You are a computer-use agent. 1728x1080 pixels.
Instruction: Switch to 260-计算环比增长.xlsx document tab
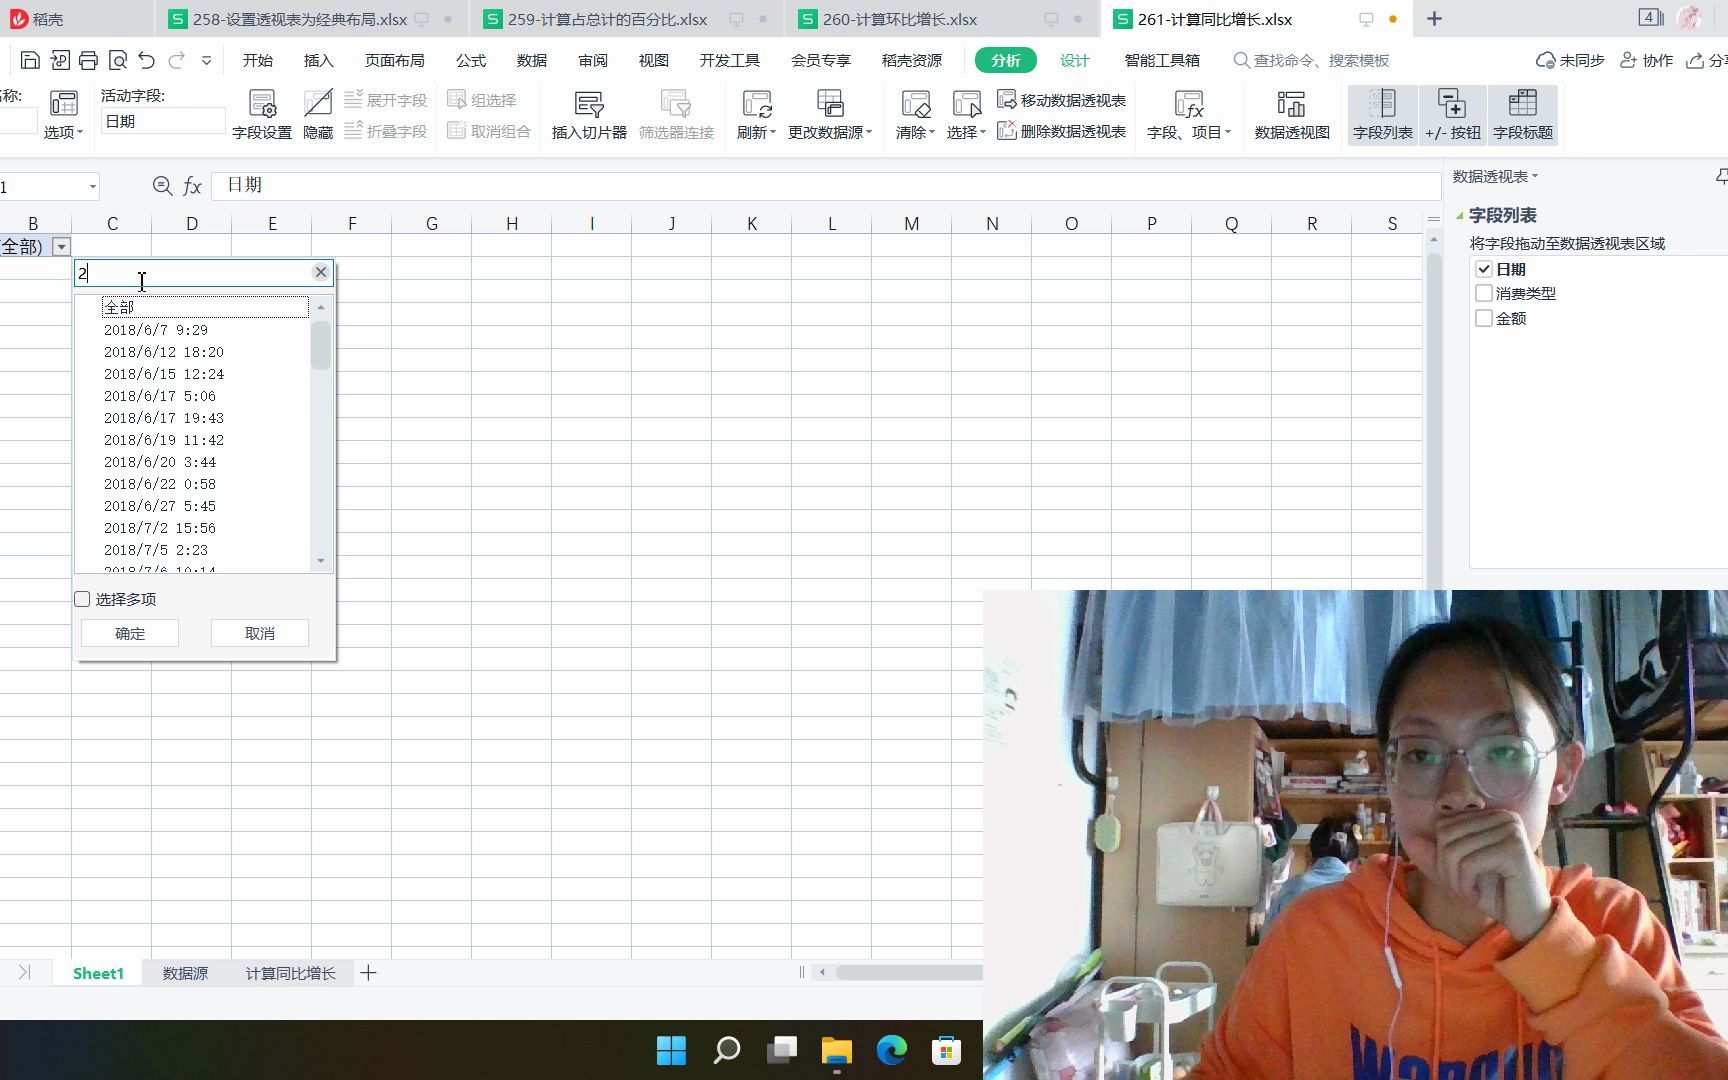coord(900,19)
